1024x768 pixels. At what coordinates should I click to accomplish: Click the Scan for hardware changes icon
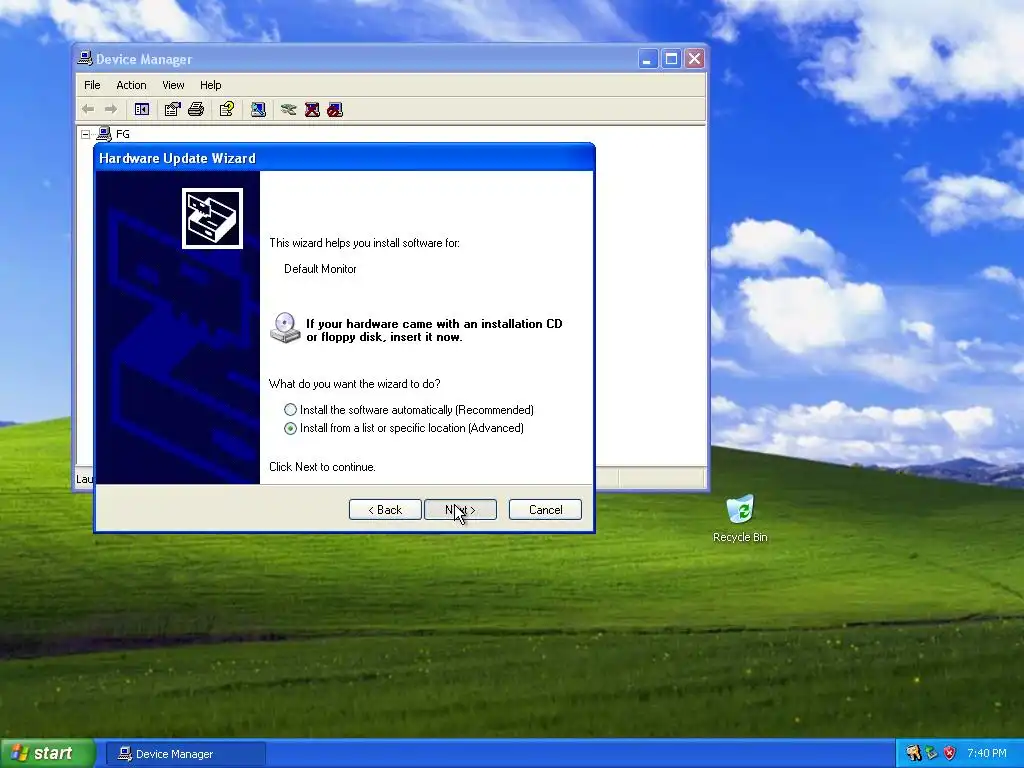coord(258,110)
